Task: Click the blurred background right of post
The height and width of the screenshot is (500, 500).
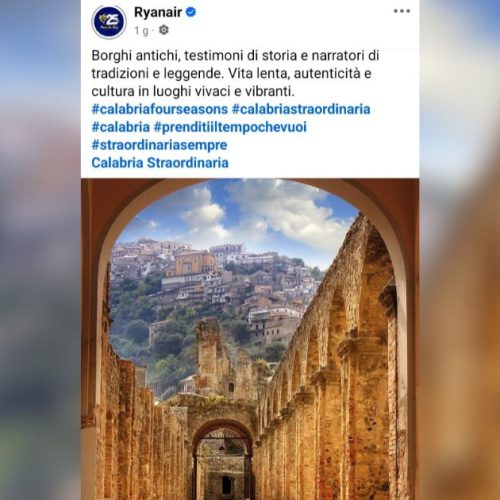Action: click(460, 250)
